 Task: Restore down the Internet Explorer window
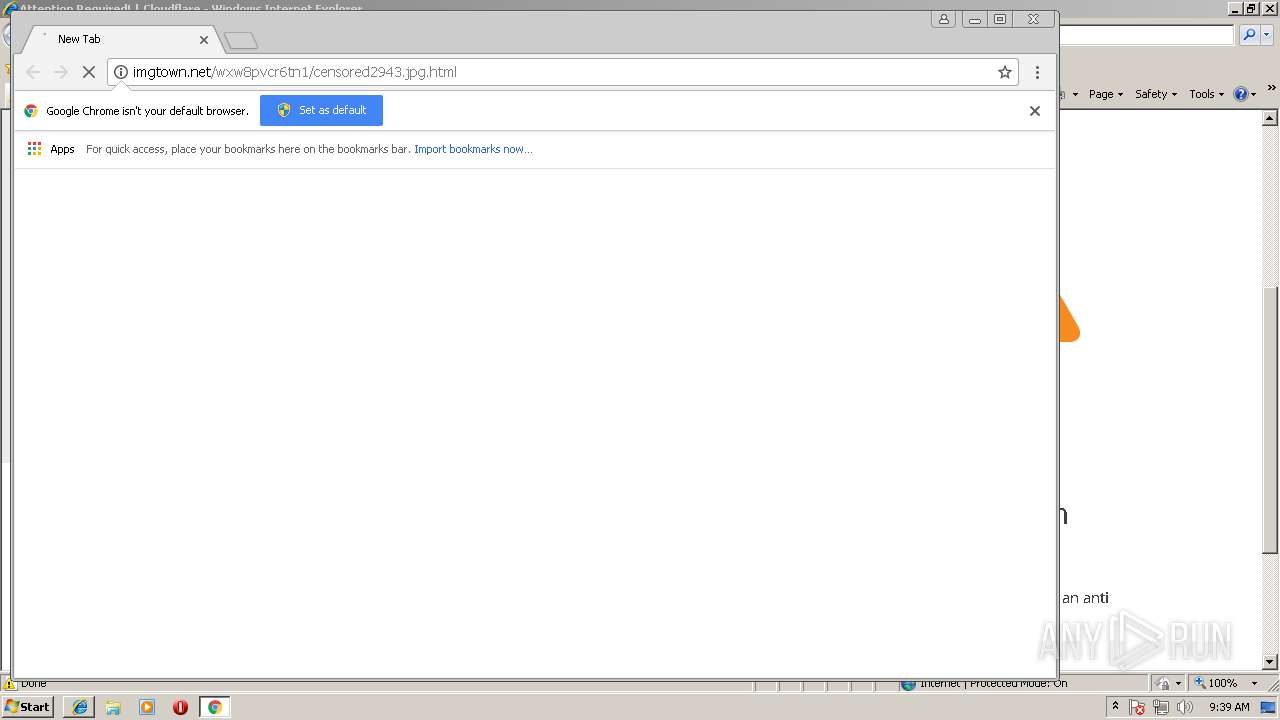pos(1252,8)
